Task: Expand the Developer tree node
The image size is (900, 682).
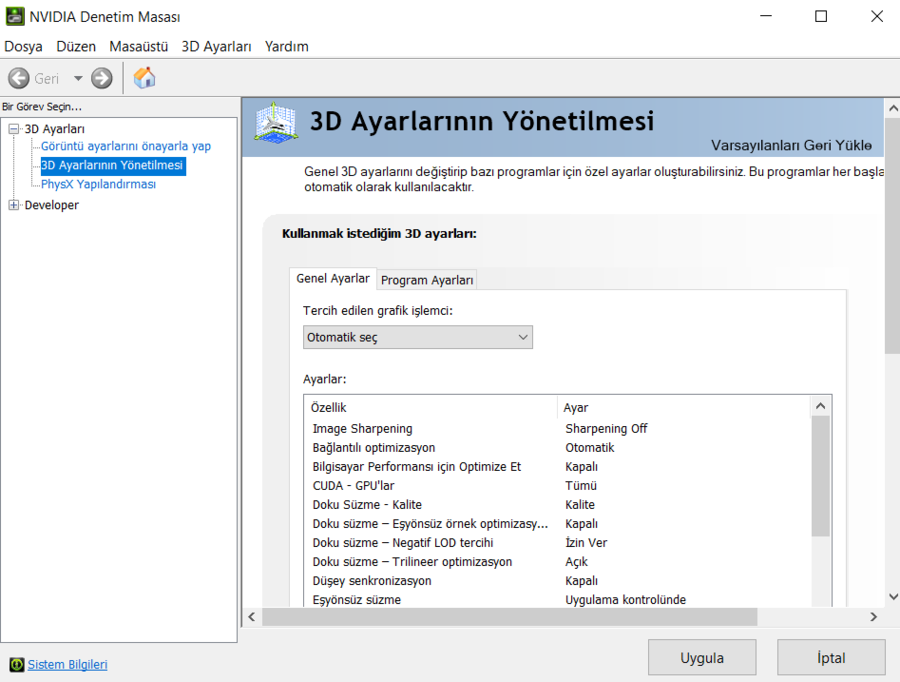Action: [x=14, y=205]
